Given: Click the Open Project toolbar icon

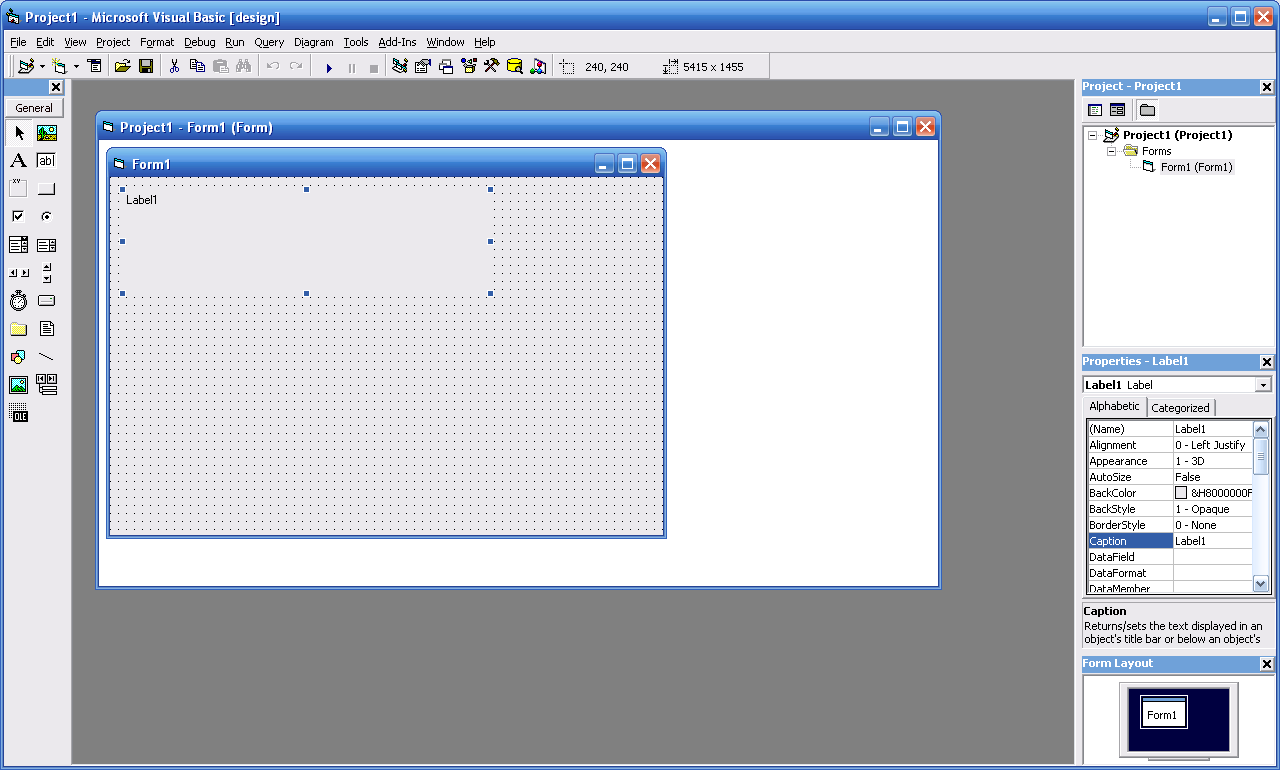Looking at the screenshot, I should pyautogui.click(x=123, y=67).
